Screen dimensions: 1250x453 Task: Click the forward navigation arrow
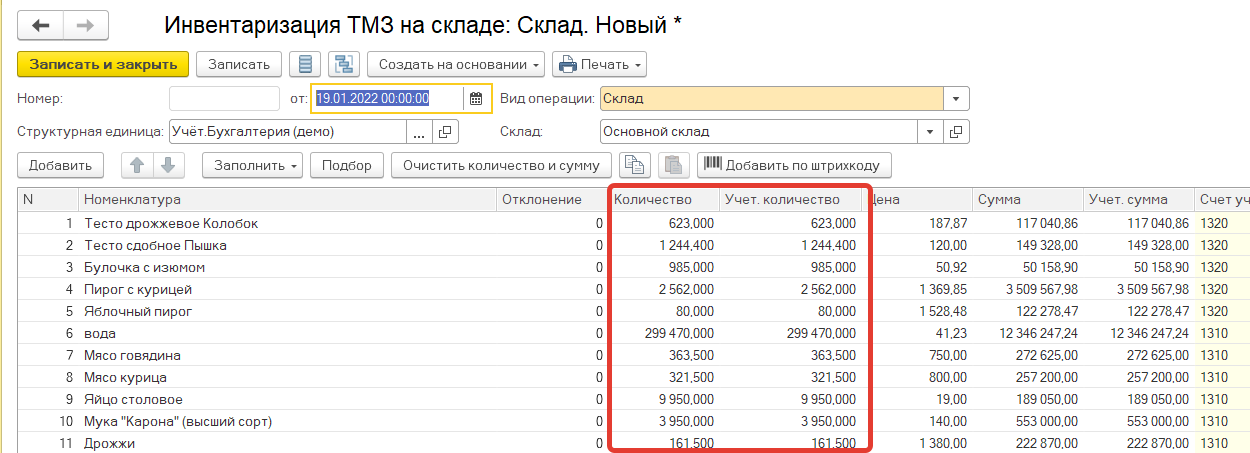pyautogui.click(x=86, y=26)
